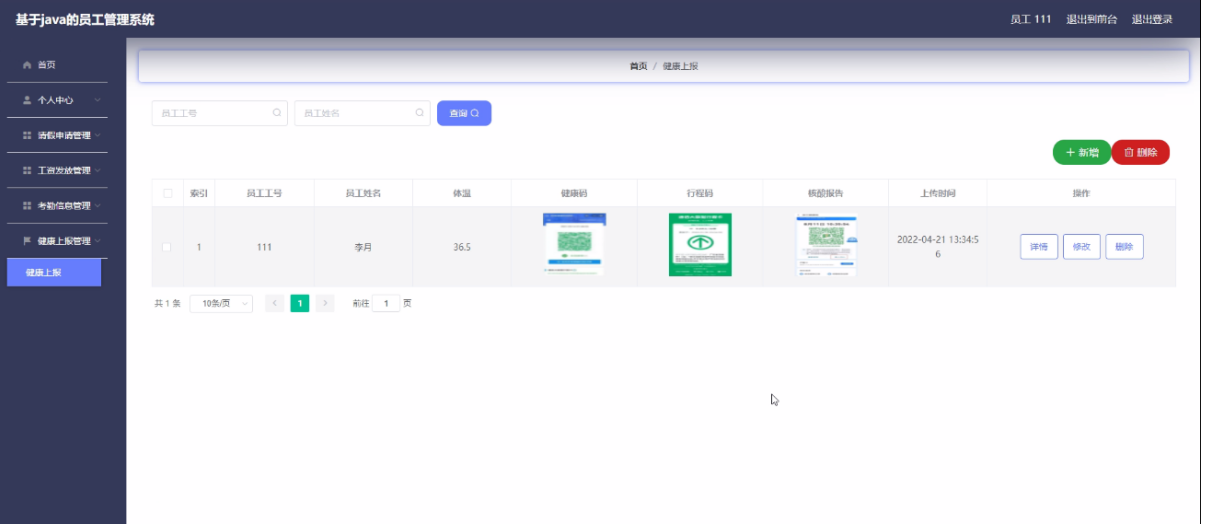Click the trash icon on the red 删除 button
This screenshot has height=528, width=1210.
coord(1129,153)
